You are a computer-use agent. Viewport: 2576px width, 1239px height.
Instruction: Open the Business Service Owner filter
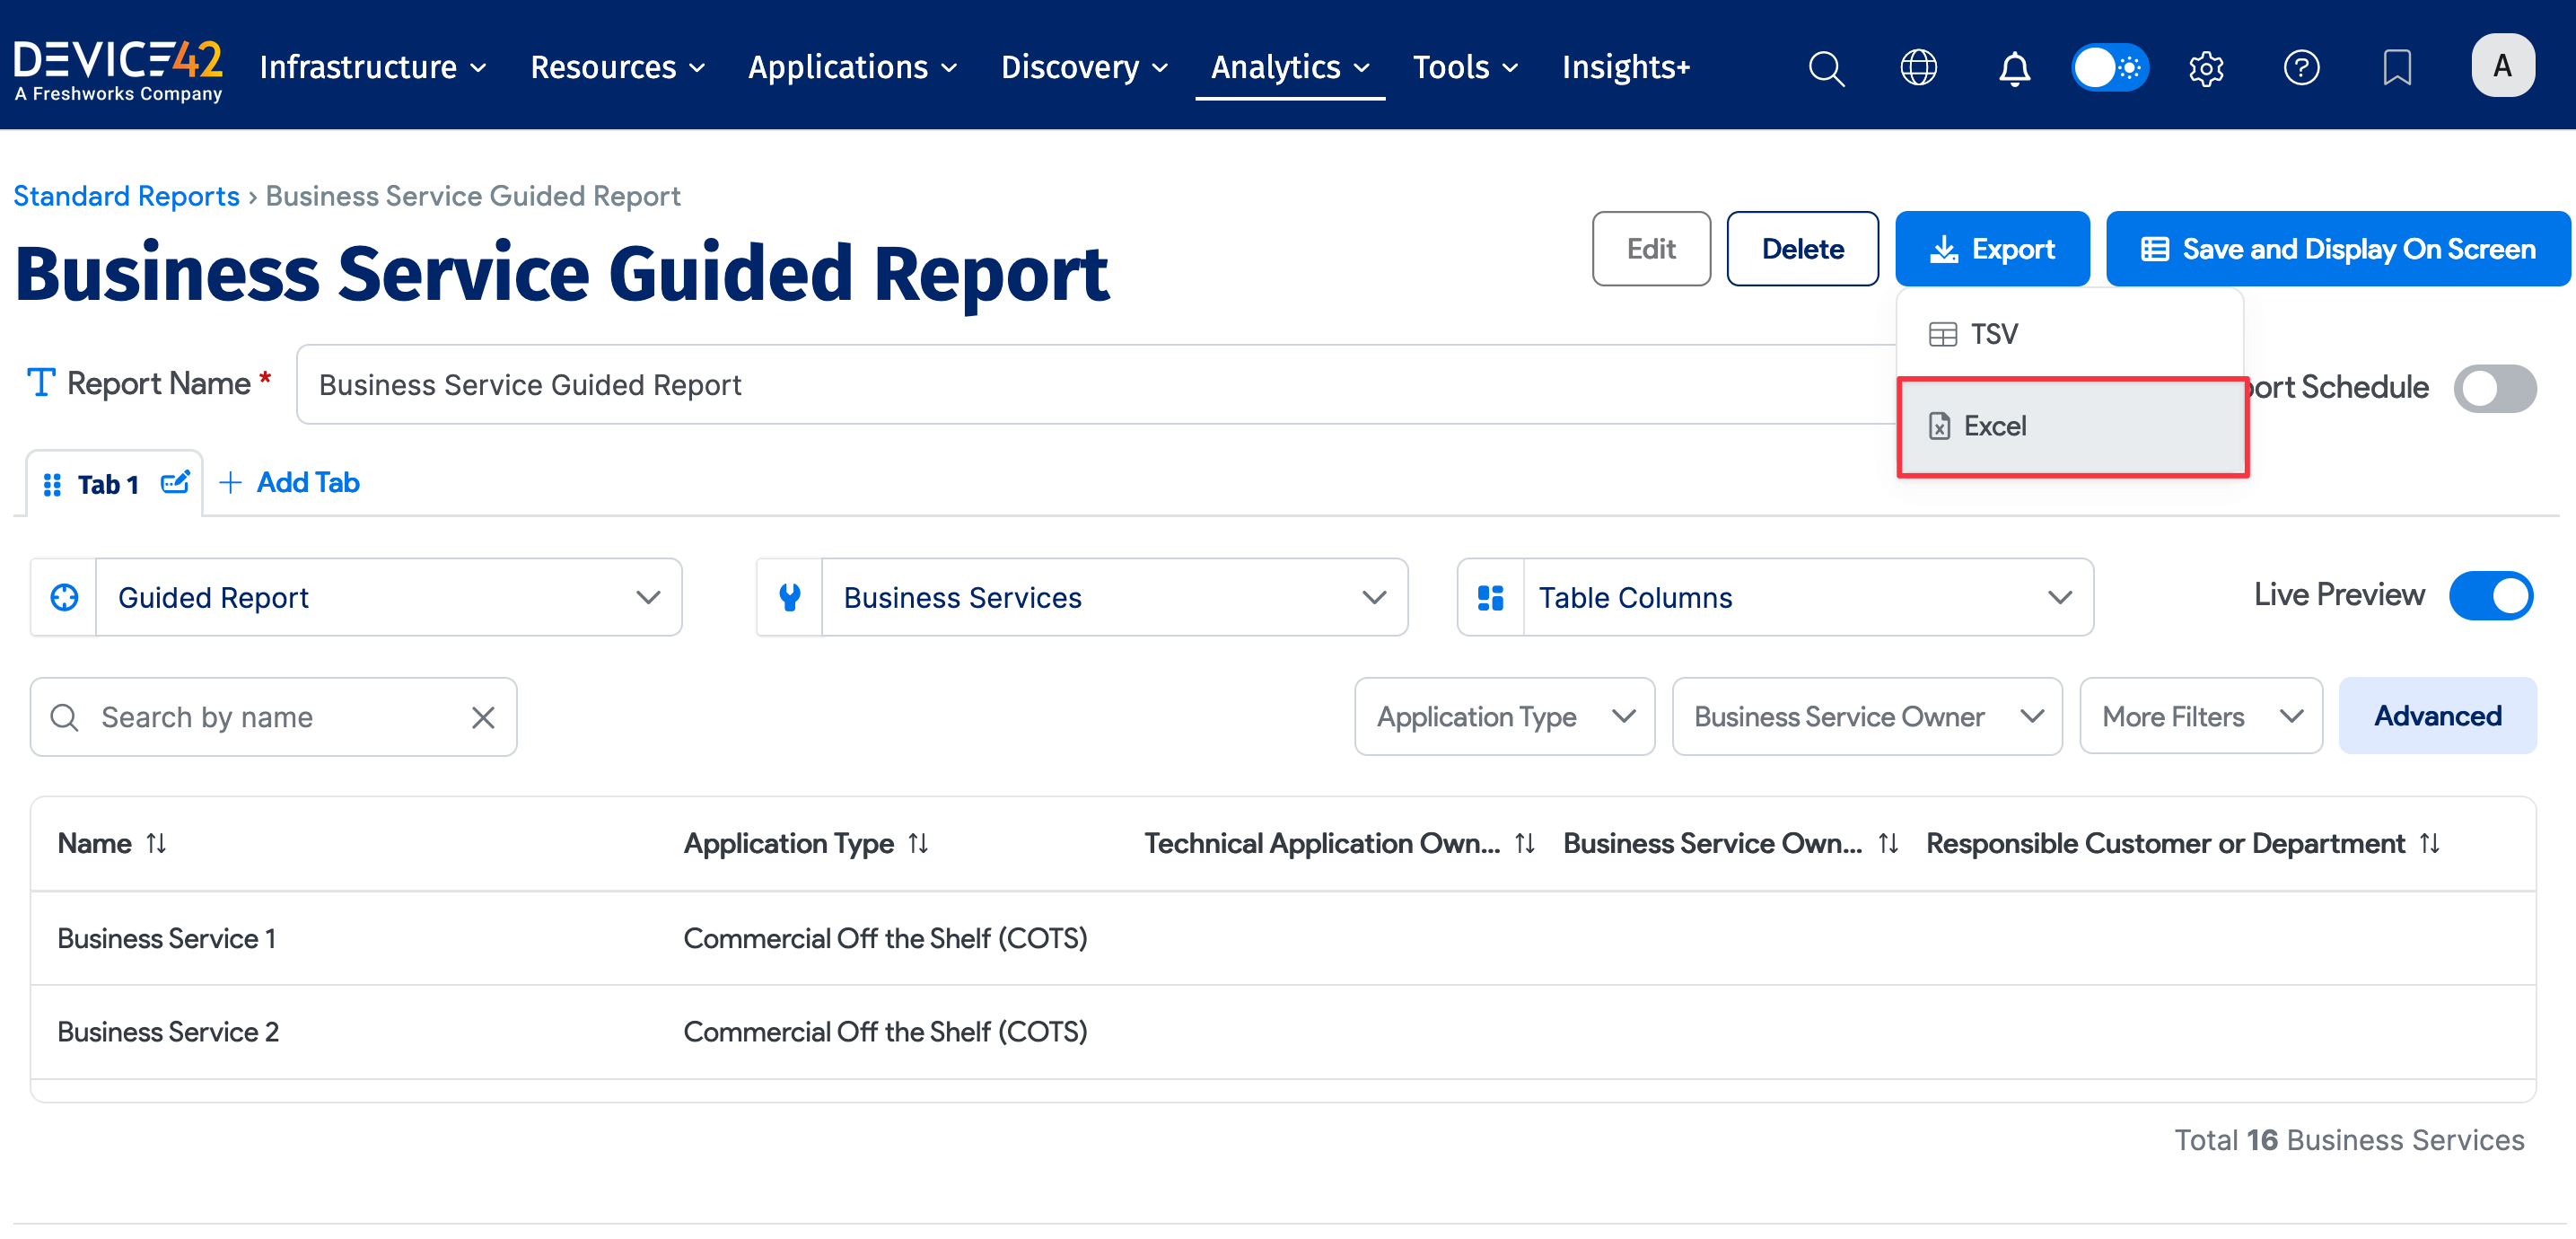point(1866,716)
